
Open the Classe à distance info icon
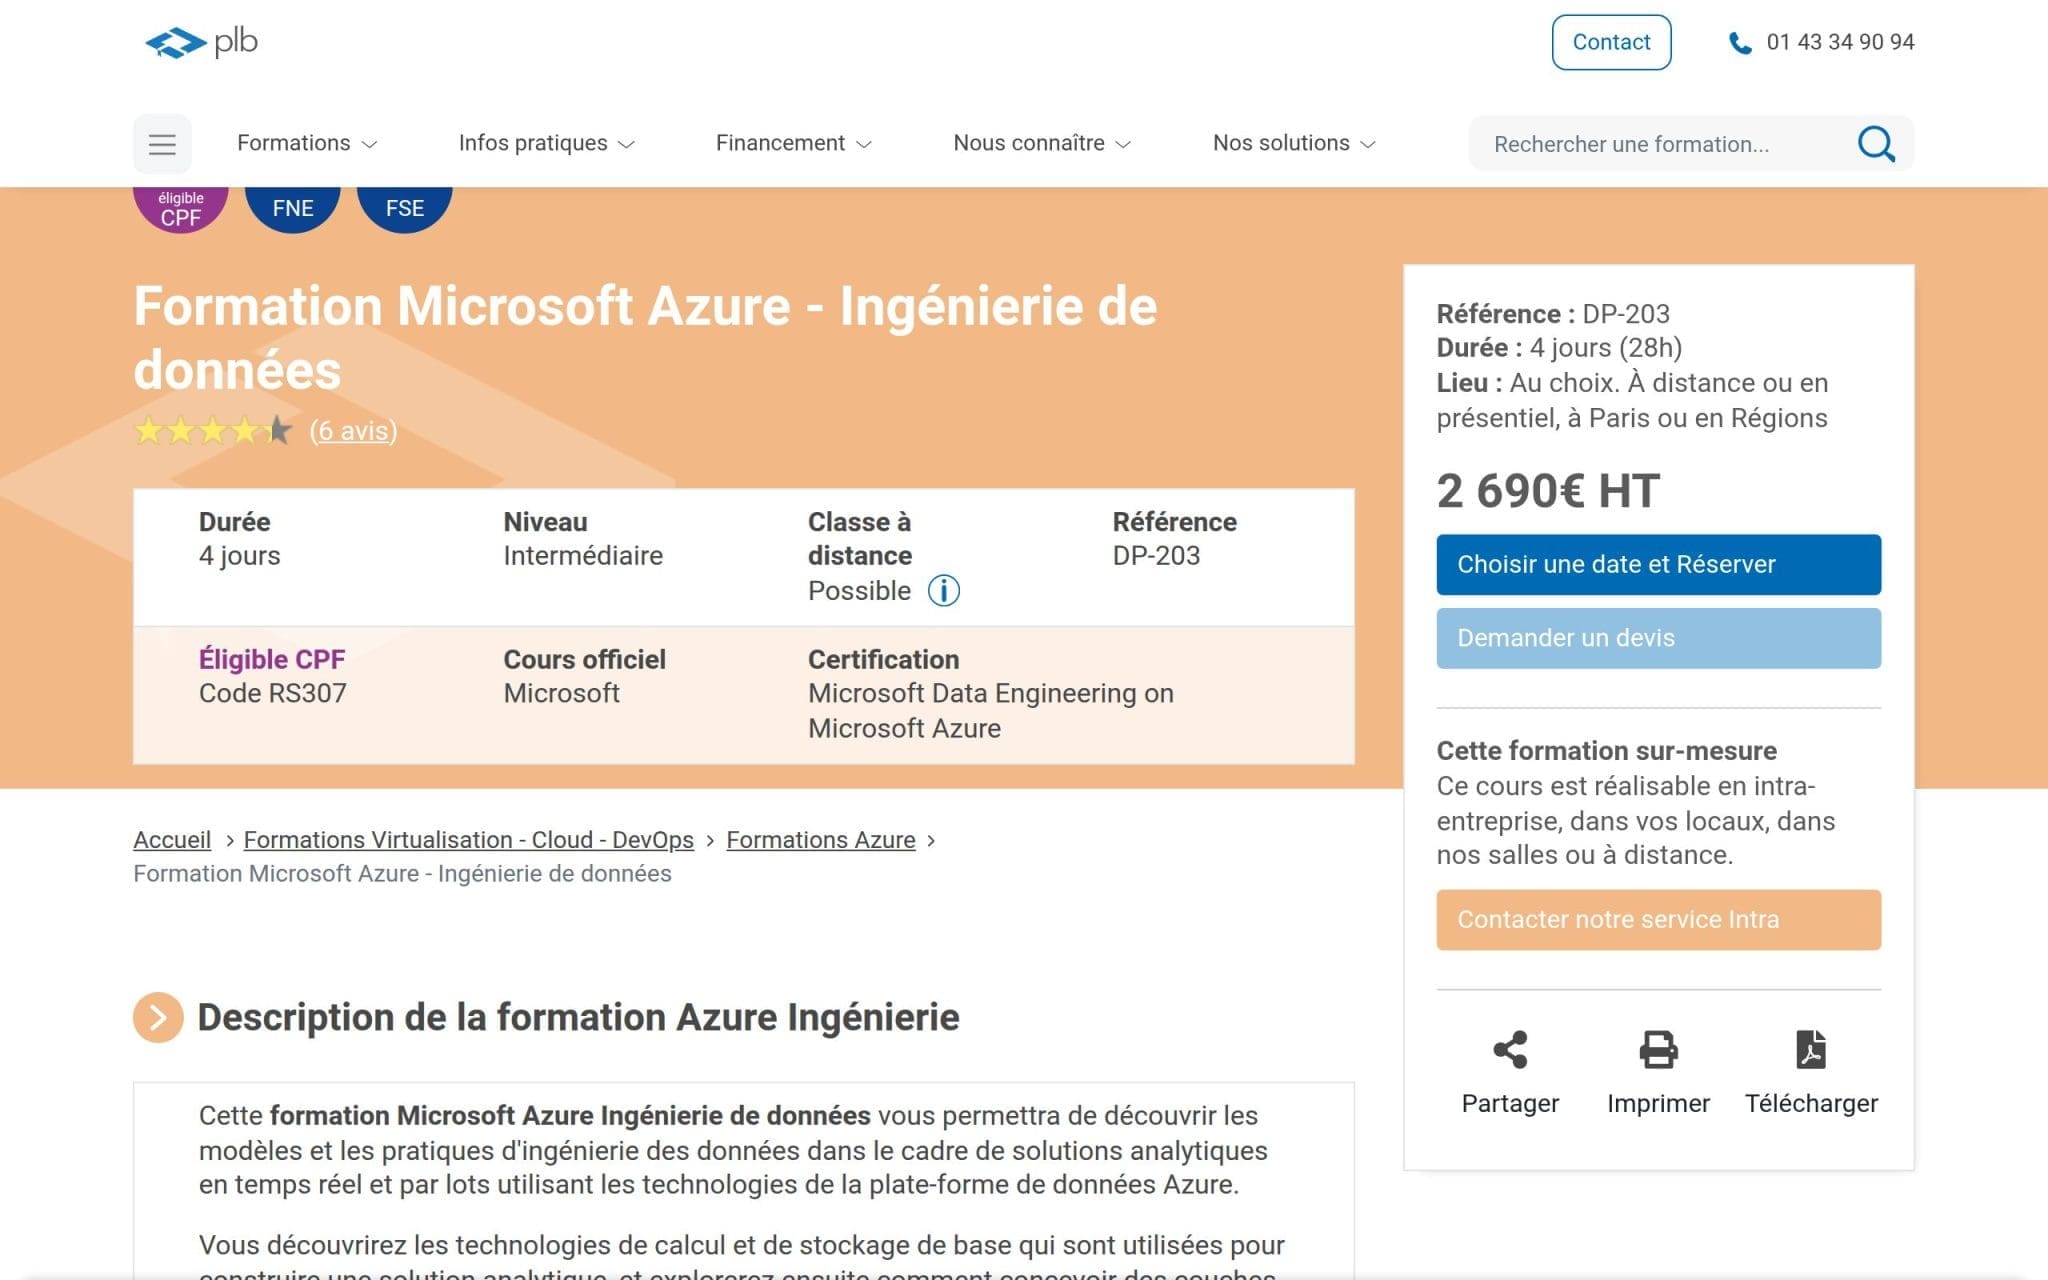[x=944, y=591]
